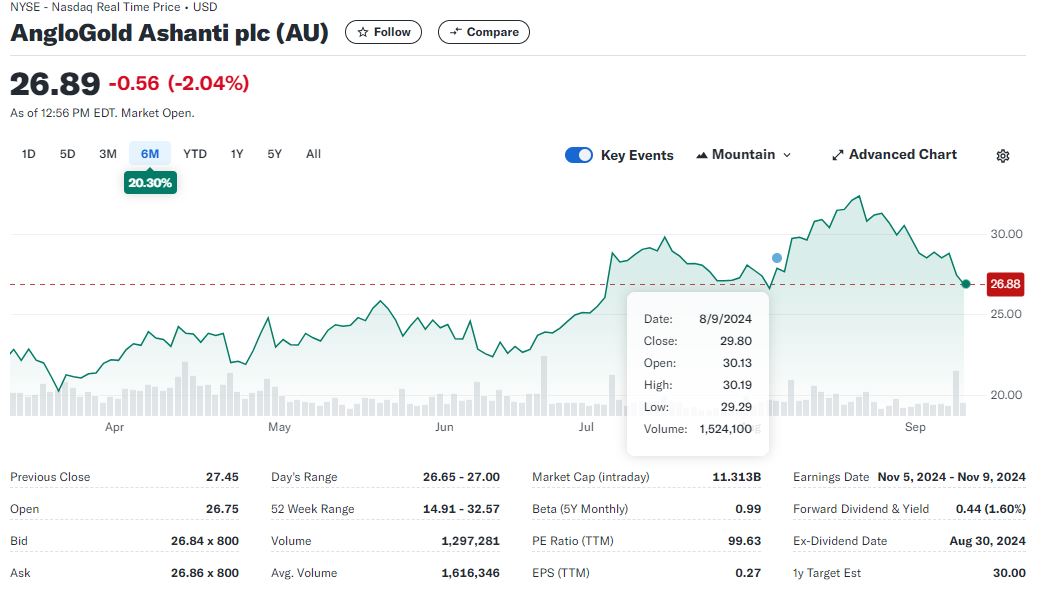Click the Earnings Date value
Image resolution: width=1042 pixels, height=599 pixels.
pyautogui.click(x=951, y=477)
